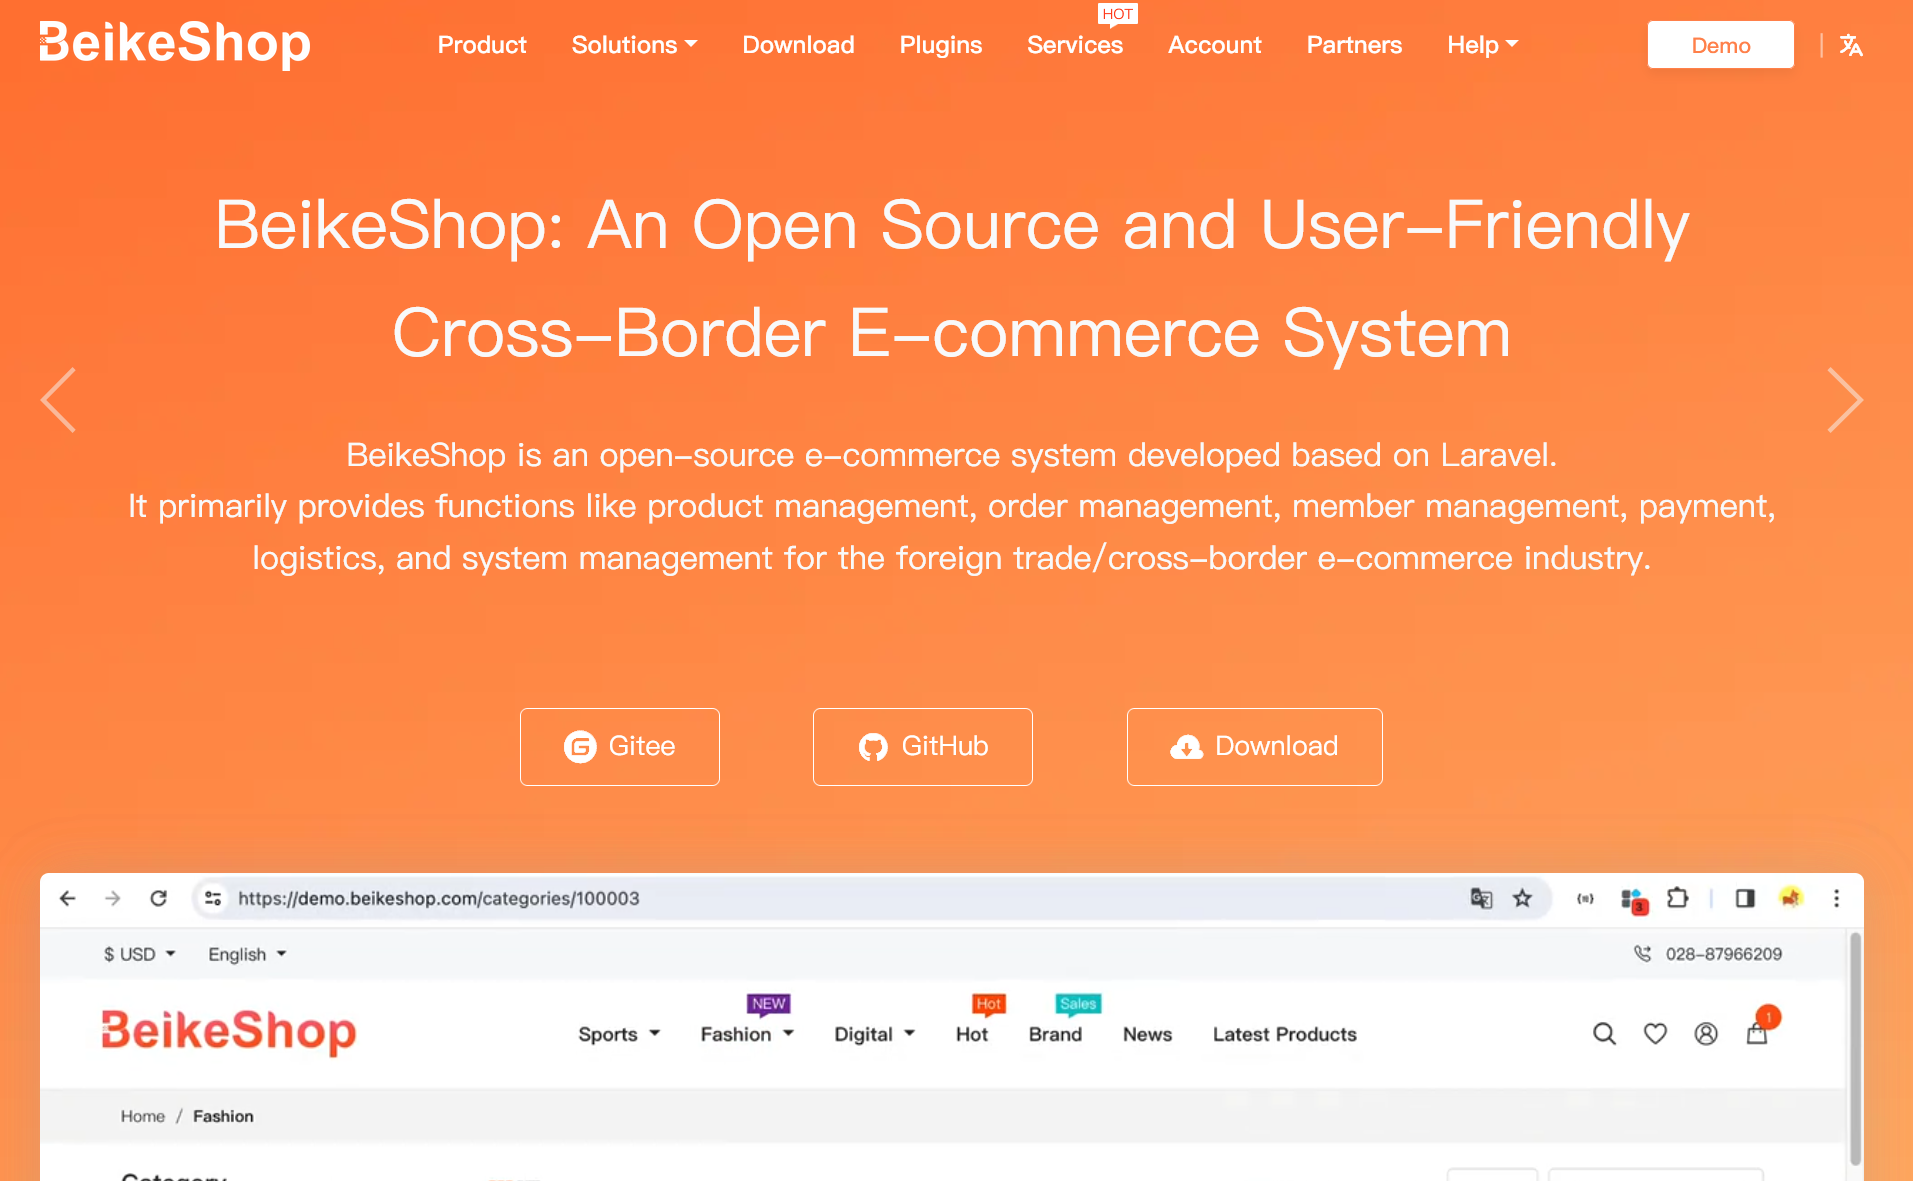Open the Services menu item

(x=1075, y=45)
